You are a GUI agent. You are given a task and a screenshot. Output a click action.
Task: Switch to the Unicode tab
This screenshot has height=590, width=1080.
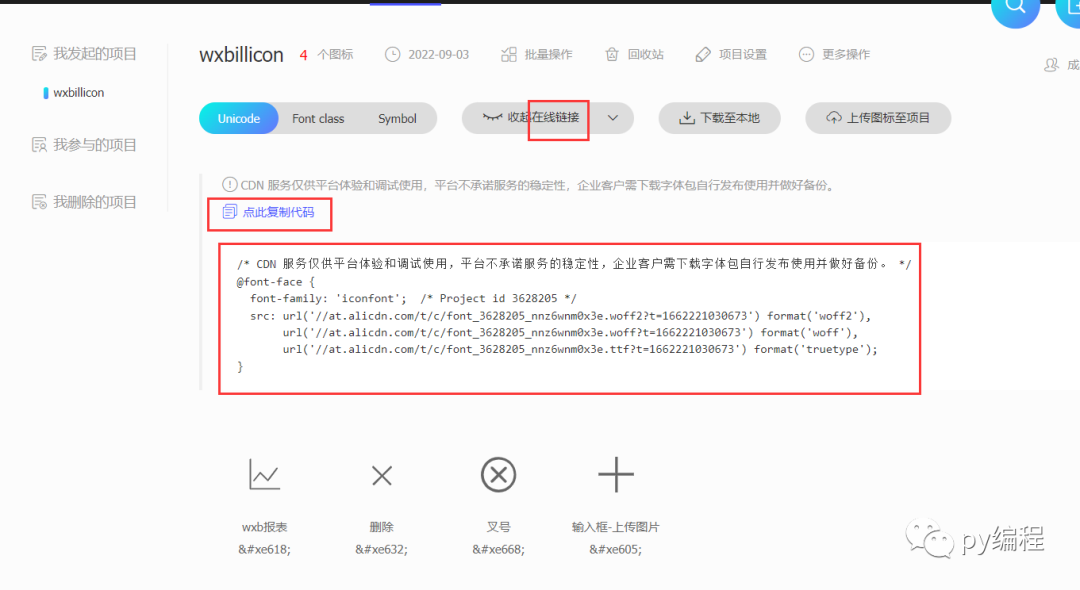pyautogui.click(x=238, y=118)
